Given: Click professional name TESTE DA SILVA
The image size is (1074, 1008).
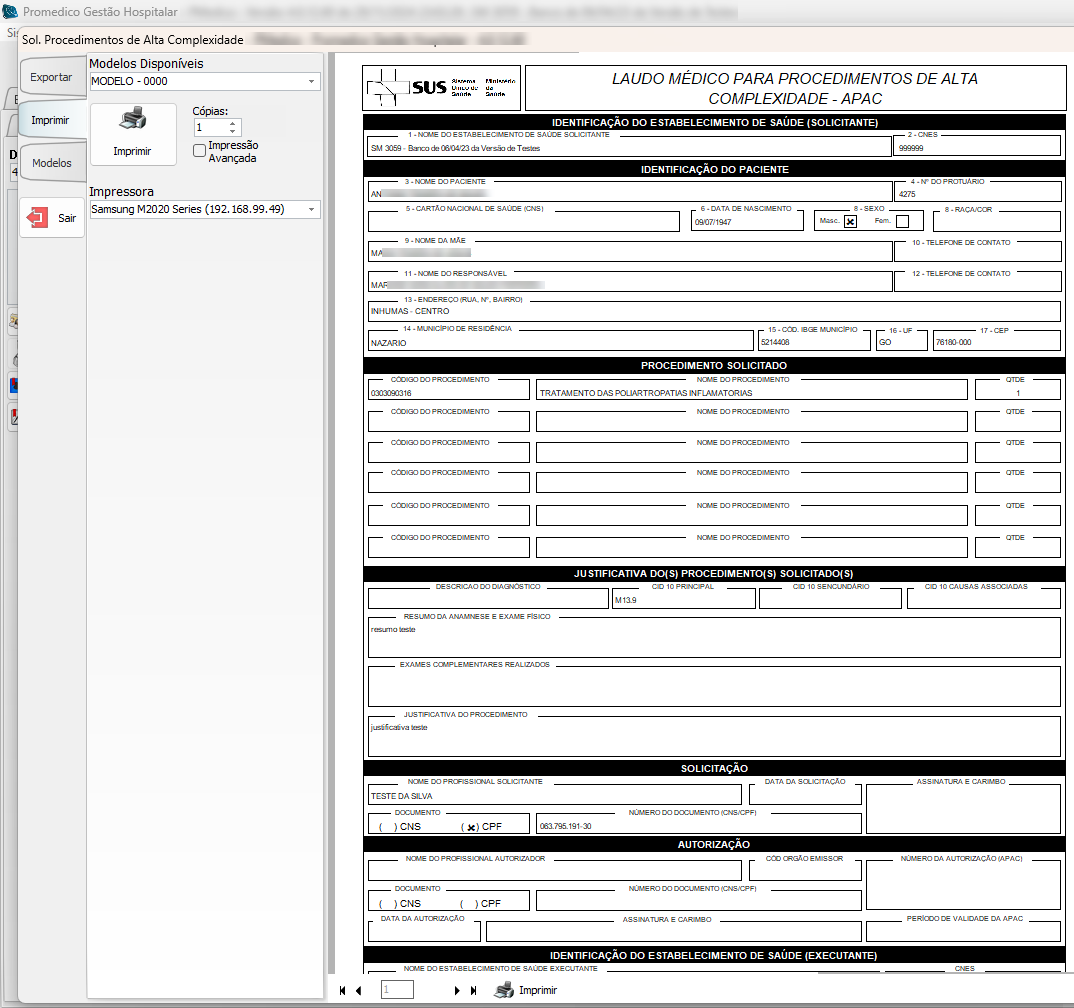Looking at the screenshot, I should click(x=401, y=796).
